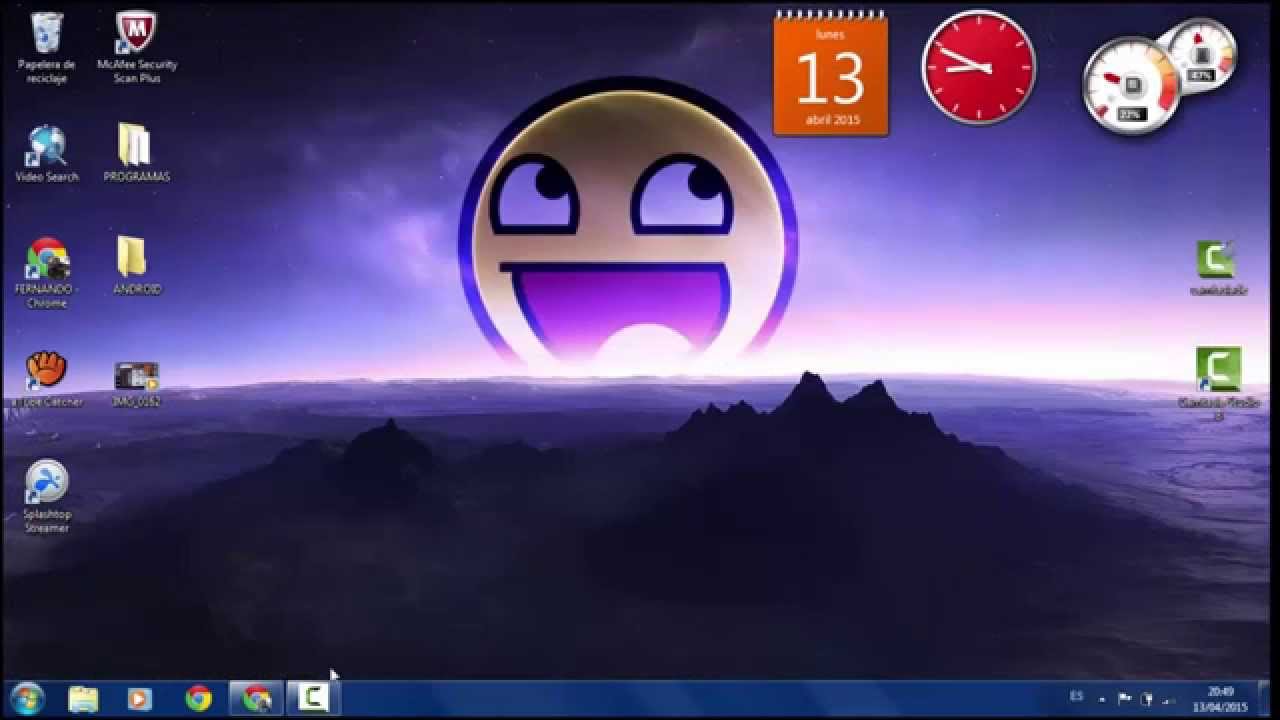Open the Action Center flag icon
1280x720 pixels.
click(x=1124, y=699)
